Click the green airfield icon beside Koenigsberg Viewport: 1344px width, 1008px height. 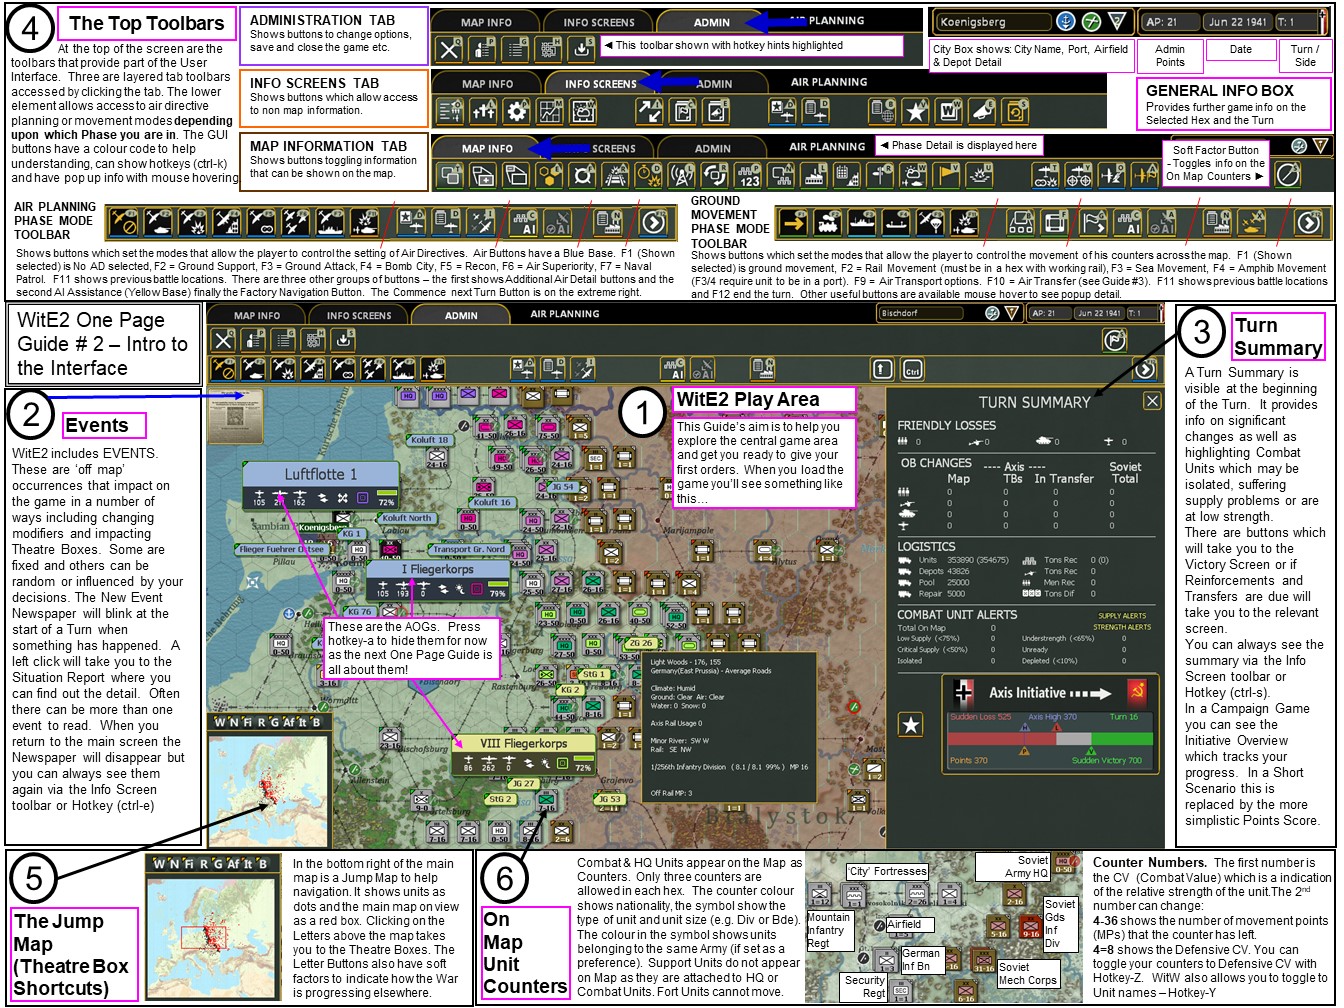(1092, 21)
